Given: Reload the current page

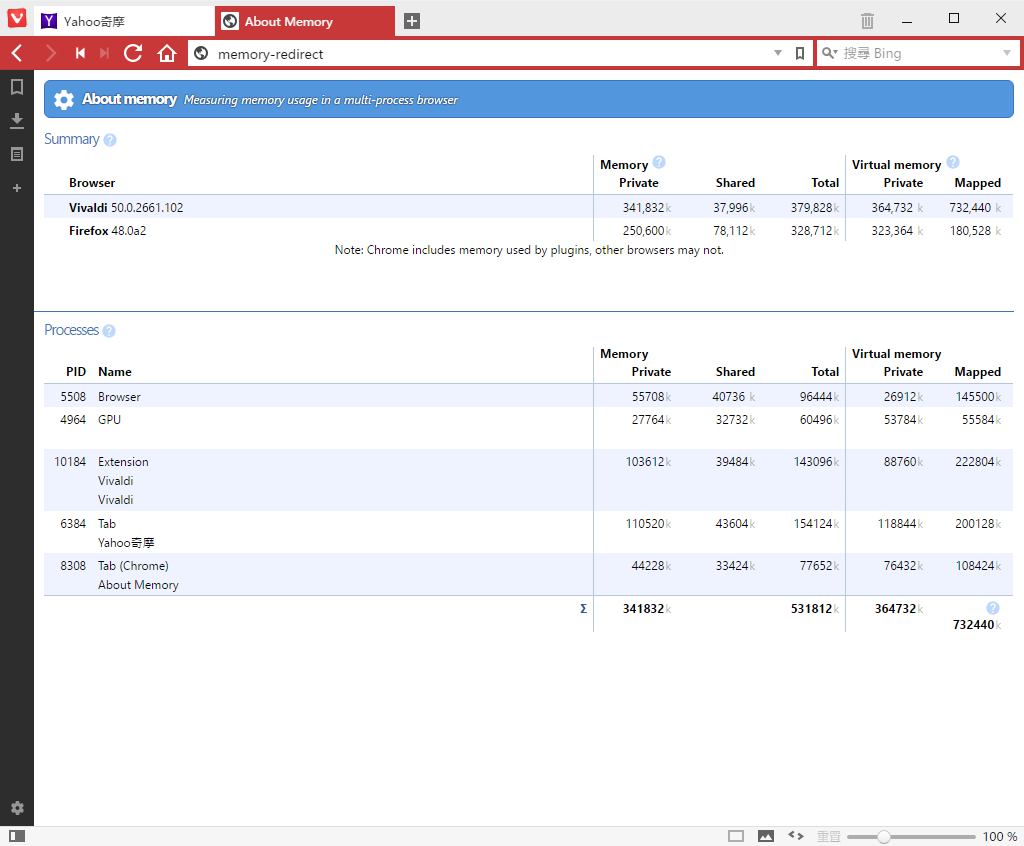Looking at the screenshot, I should [133, 53].
